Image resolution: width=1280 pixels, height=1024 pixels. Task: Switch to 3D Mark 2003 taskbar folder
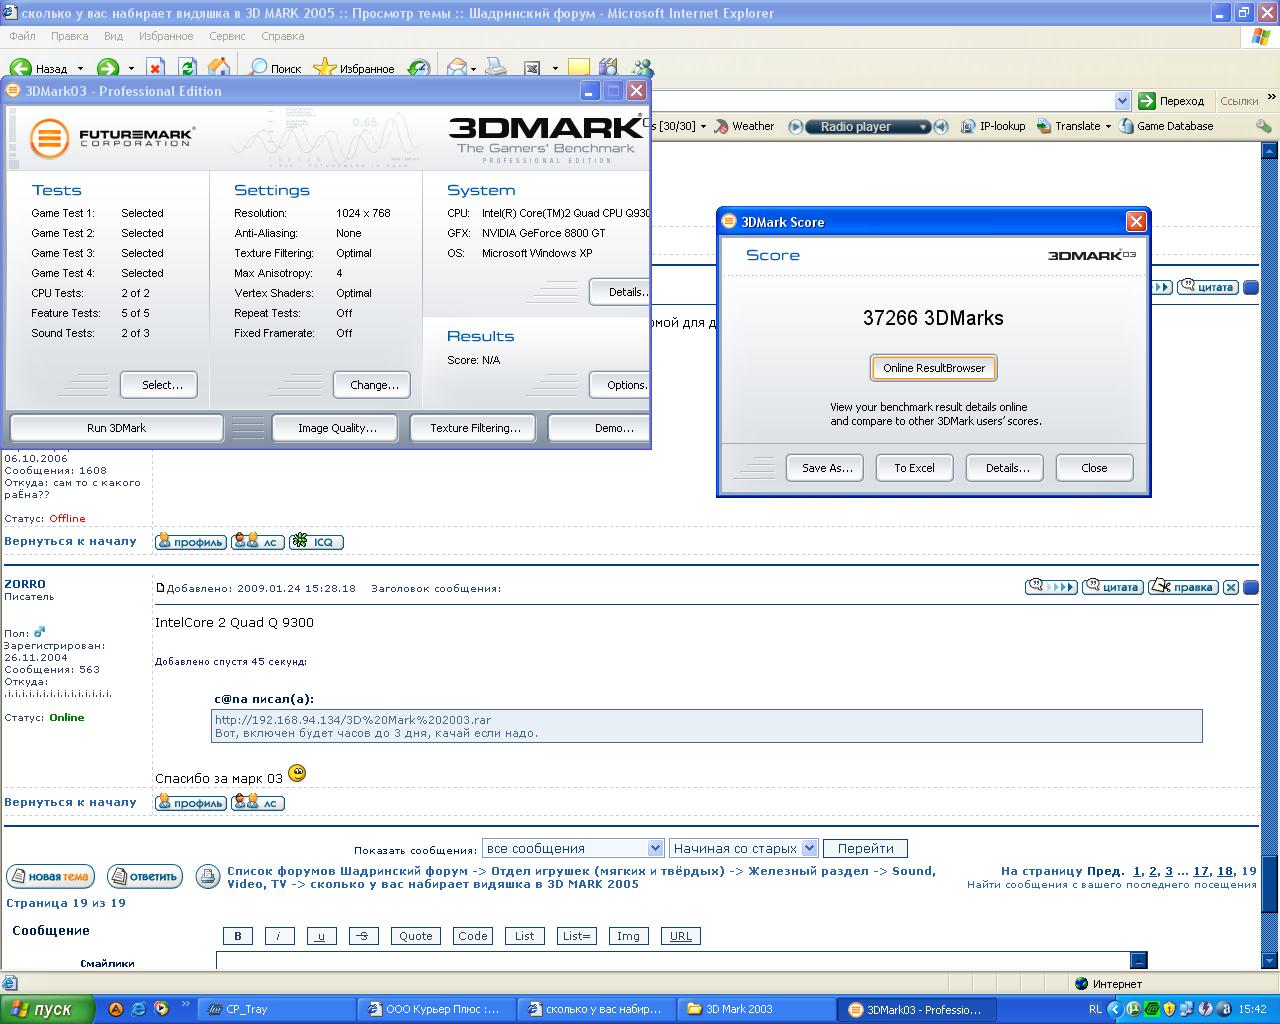757,1009
